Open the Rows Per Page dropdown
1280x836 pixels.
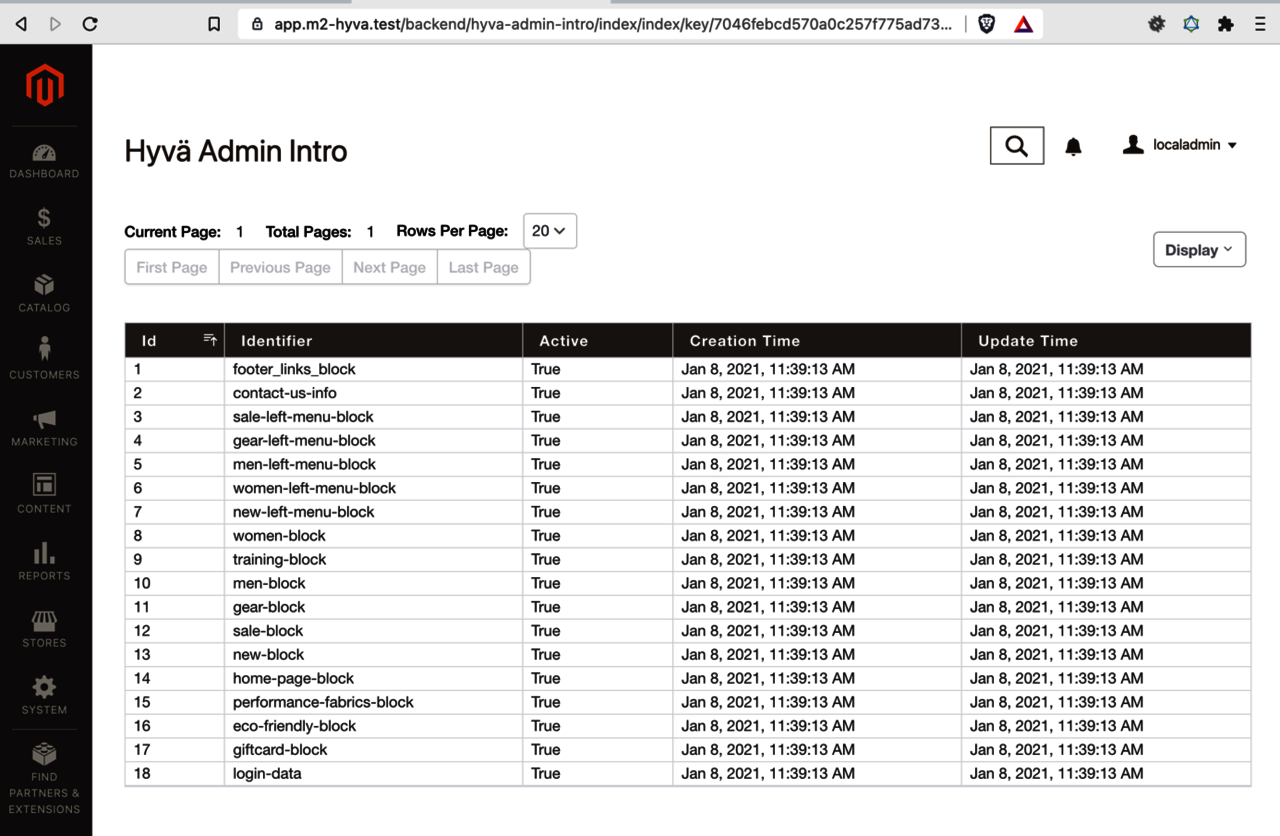coord(549,231)
